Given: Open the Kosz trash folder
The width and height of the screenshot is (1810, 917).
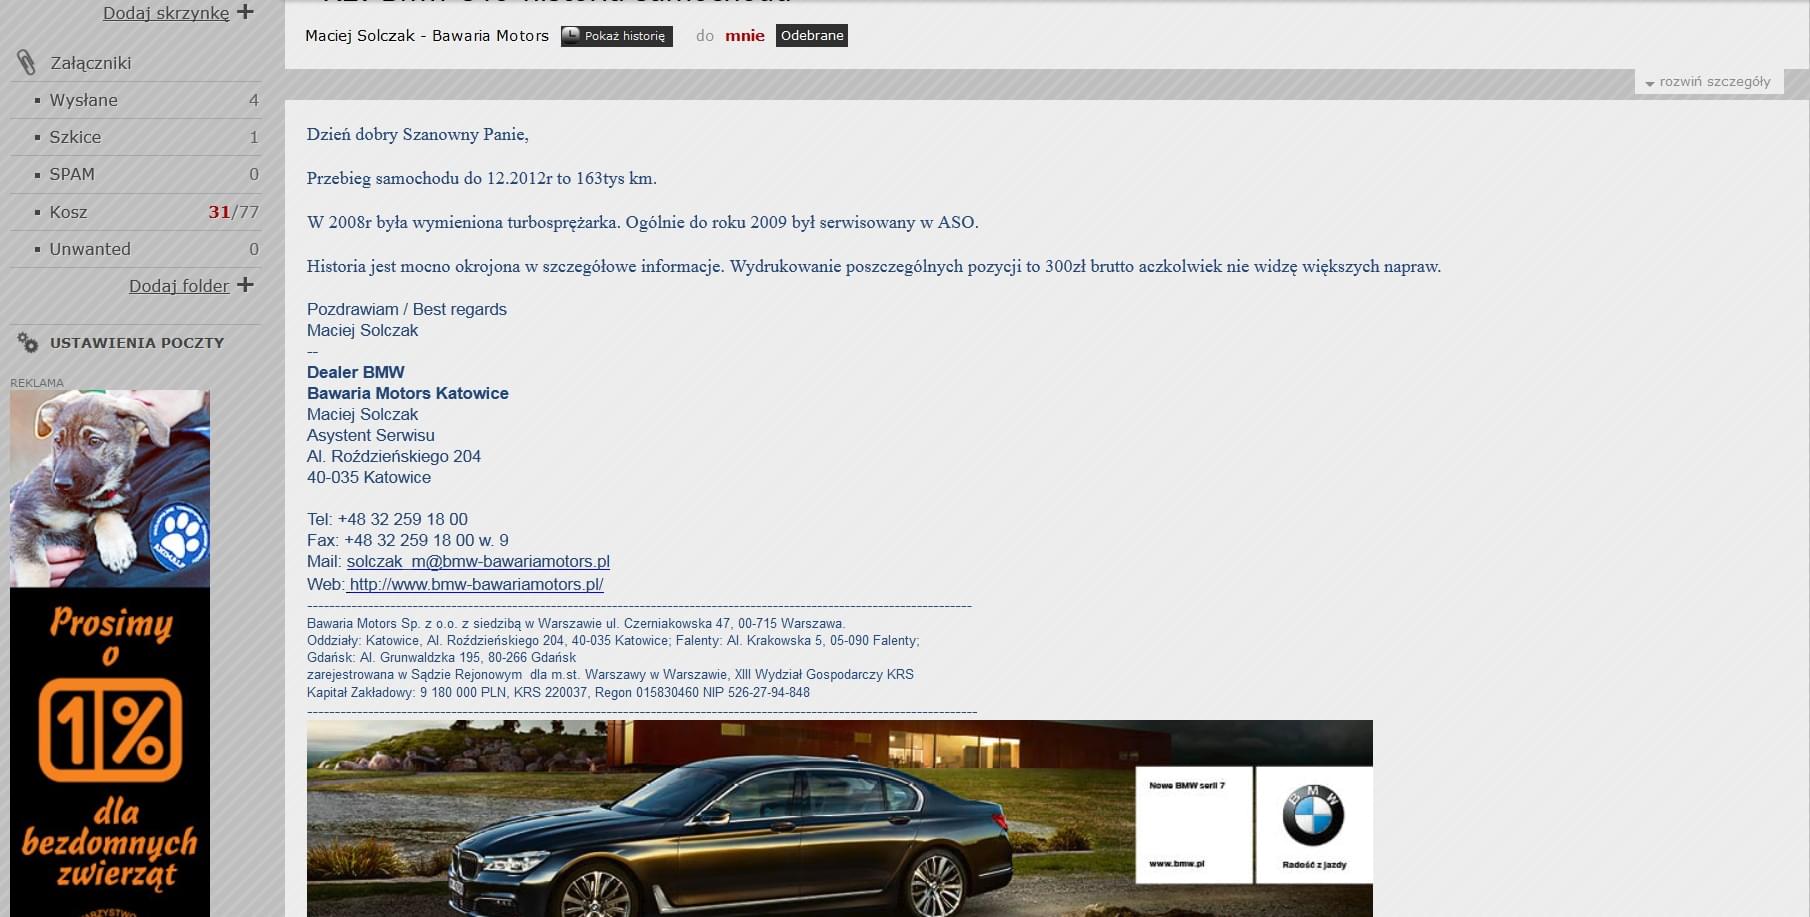Looking at the screenshot, I should click(68, 212).
